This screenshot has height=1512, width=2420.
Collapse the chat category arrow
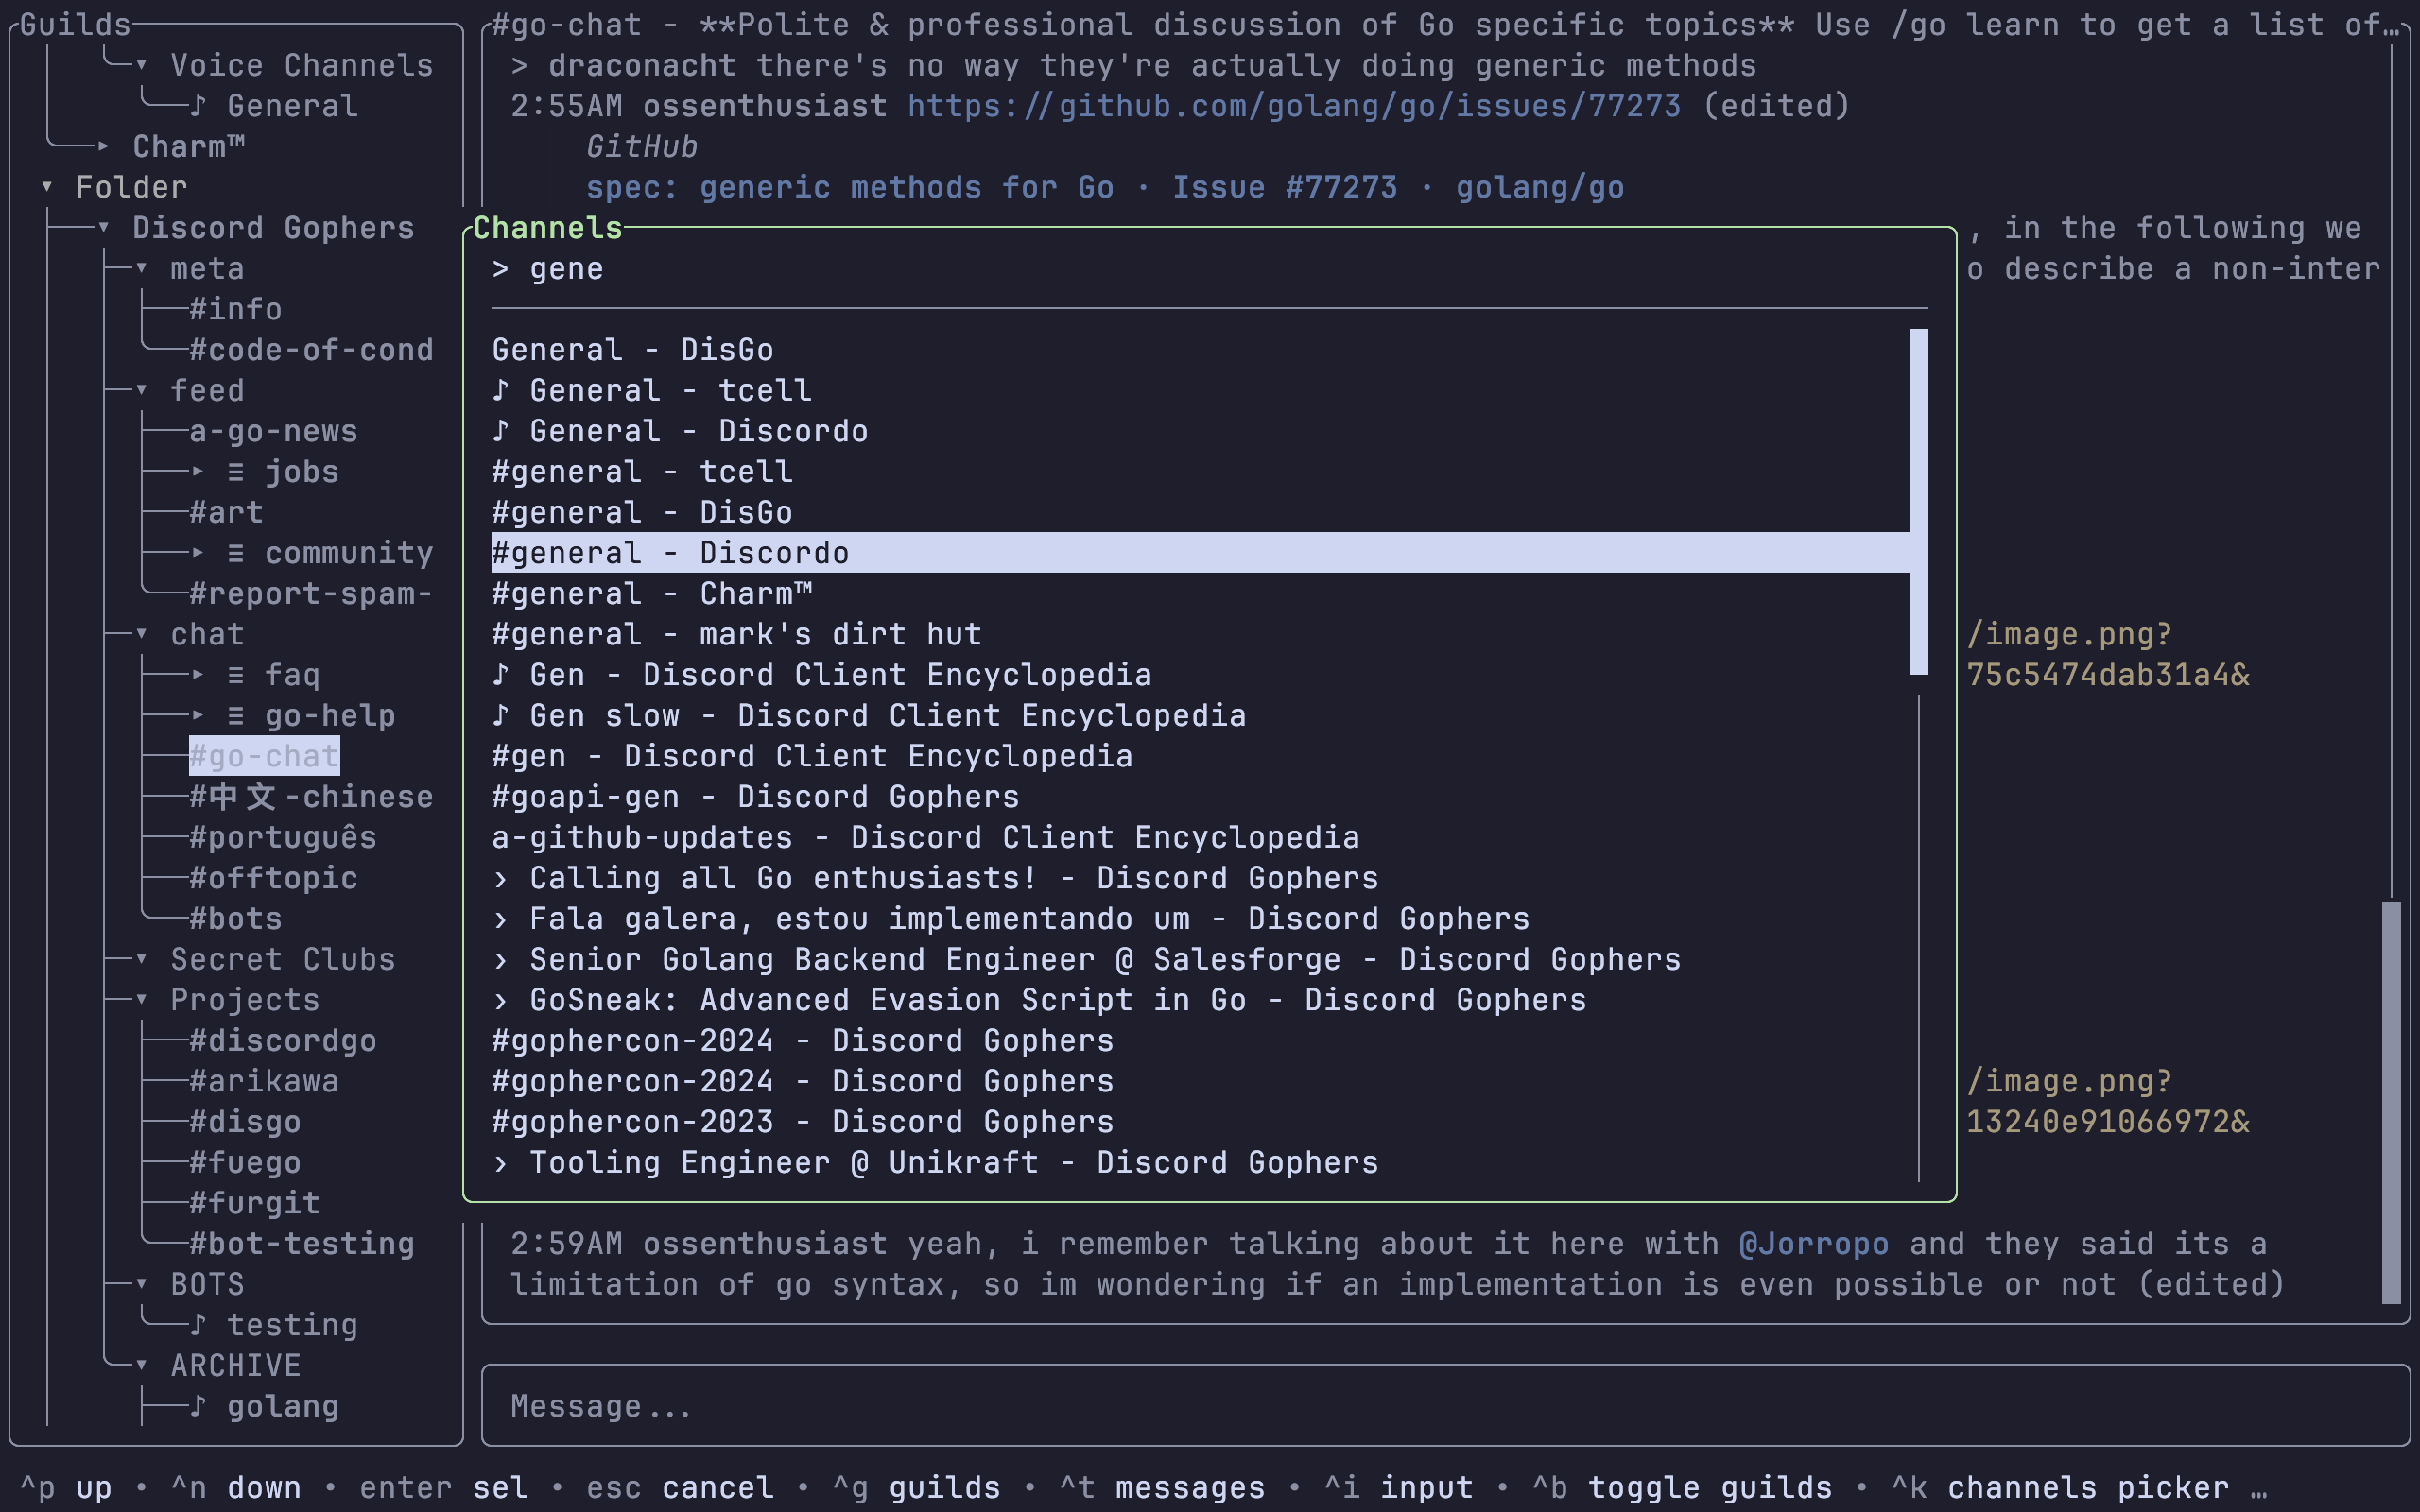tap(142, 634)
